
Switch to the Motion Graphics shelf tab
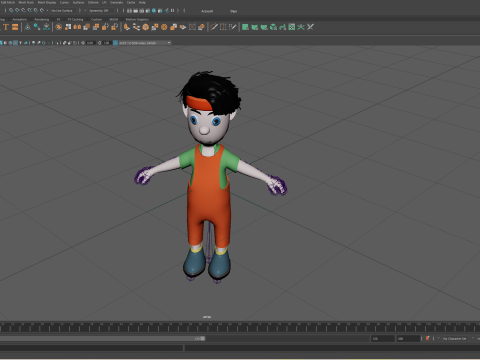tap(137, 19)
